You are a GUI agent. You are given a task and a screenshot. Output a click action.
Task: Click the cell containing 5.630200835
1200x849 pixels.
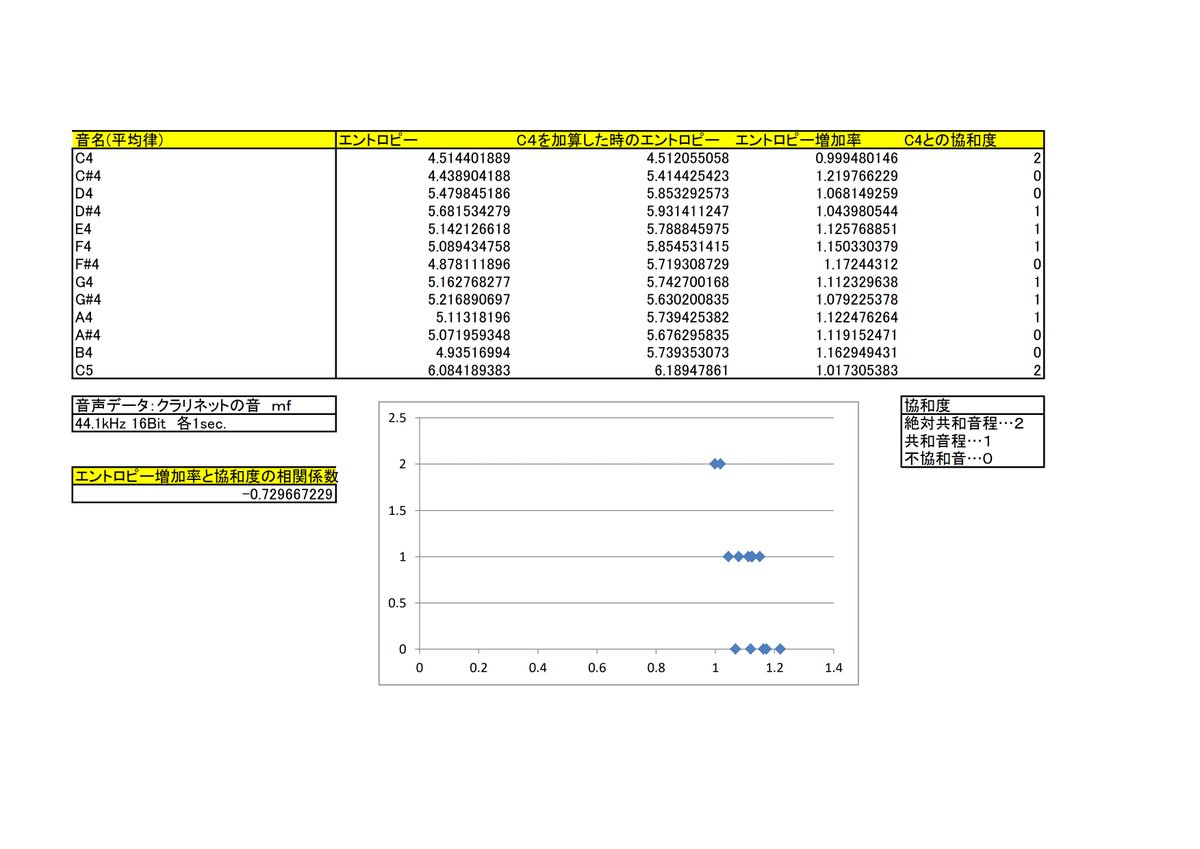(x=688, y=300)
